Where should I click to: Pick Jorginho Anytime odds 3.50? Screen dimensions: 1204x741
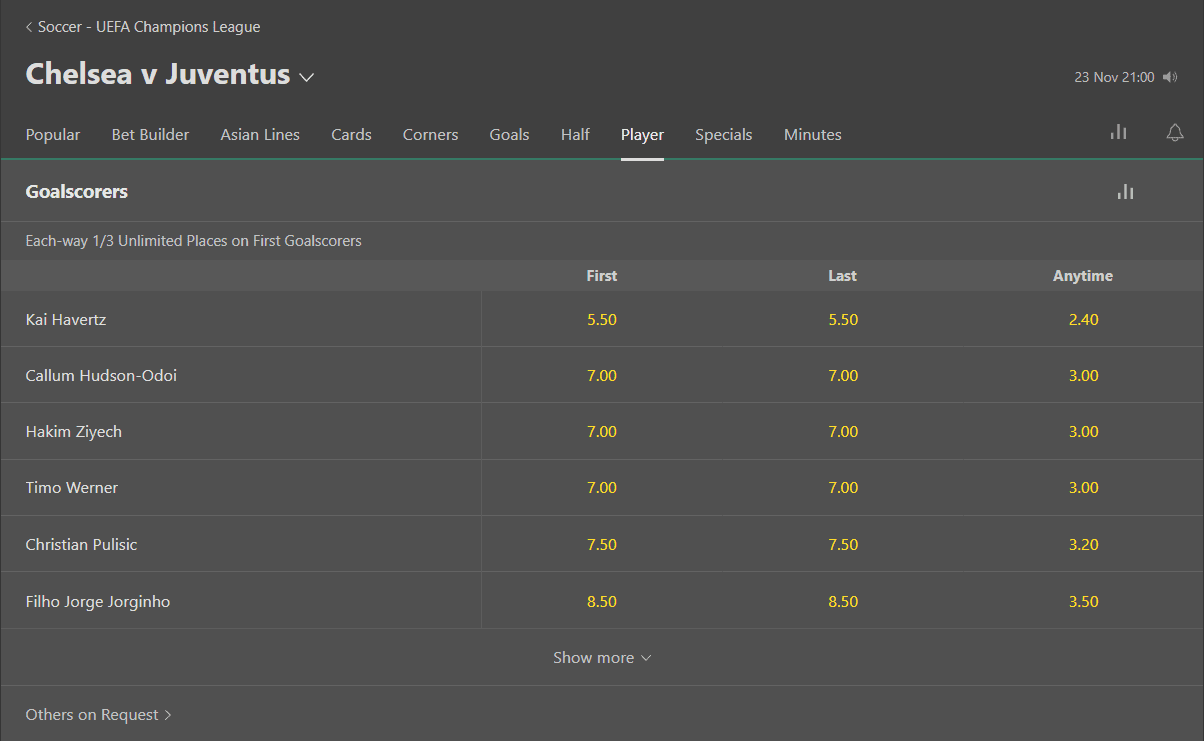(x=1083, y=602)
